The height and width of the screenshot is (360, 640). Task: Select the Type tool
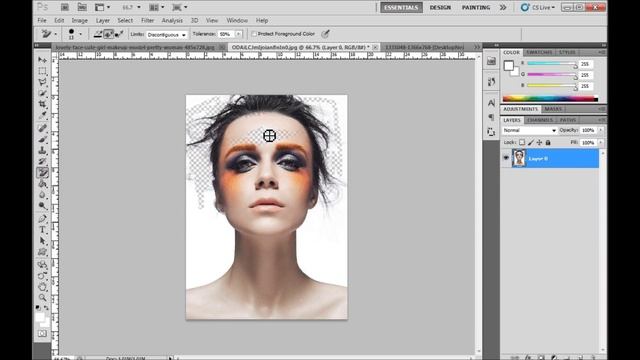click(42, 230)
